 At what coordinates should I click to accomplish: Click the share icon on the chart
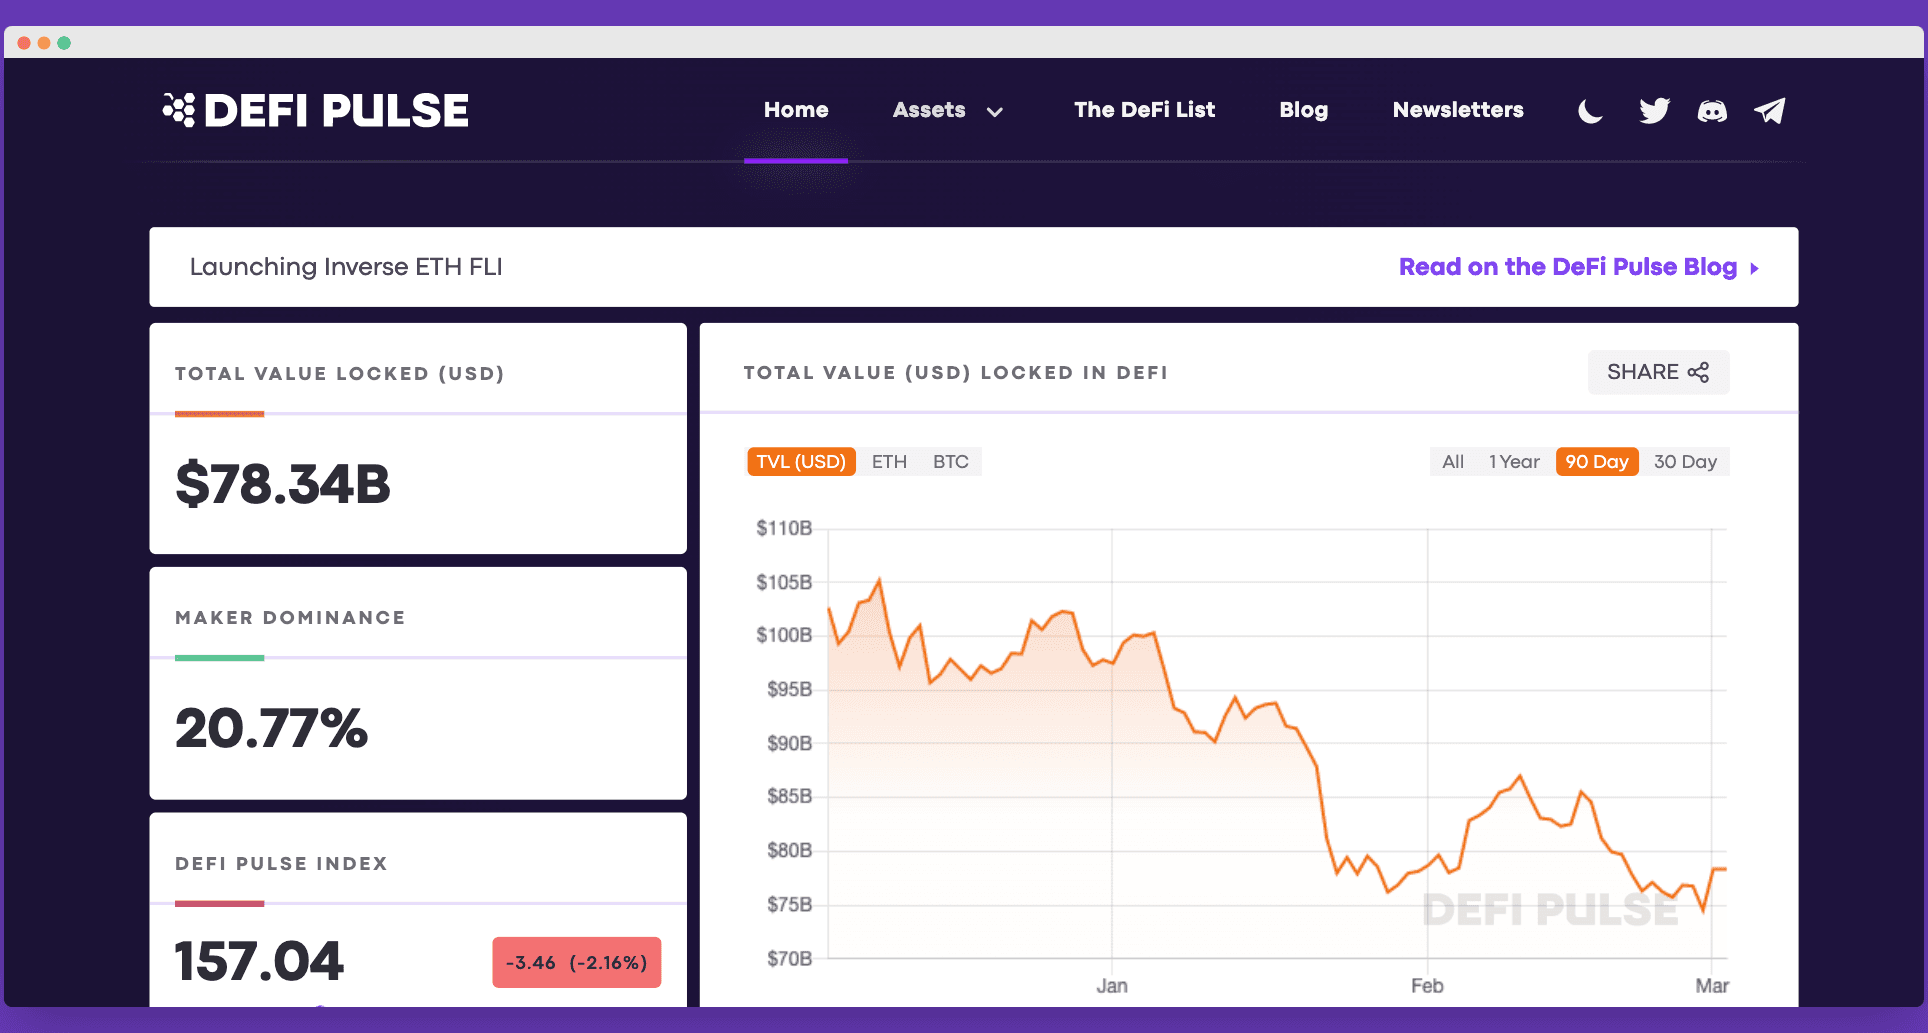tap(1698, 373)
